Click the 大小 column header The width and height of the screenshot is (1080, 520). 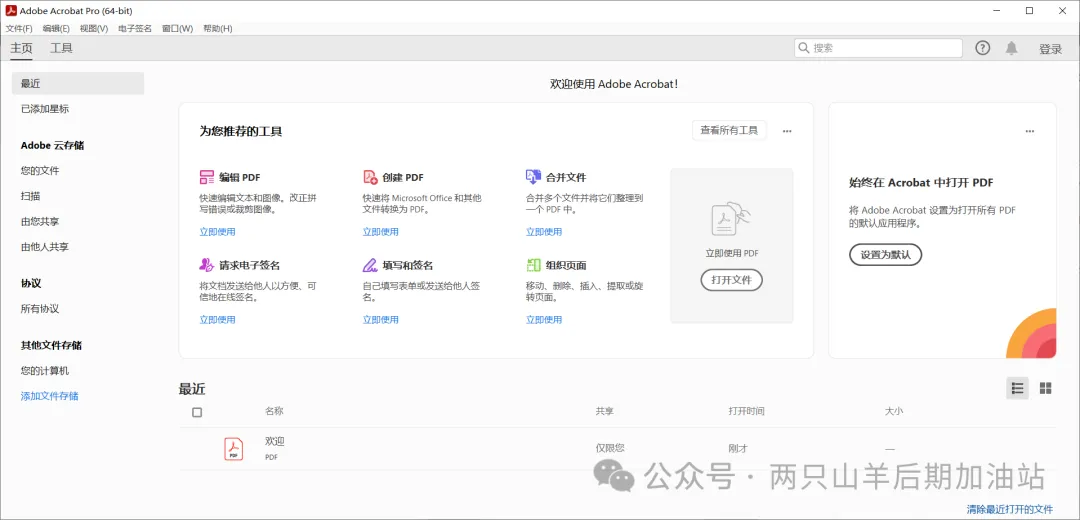(x=894, y=411)
